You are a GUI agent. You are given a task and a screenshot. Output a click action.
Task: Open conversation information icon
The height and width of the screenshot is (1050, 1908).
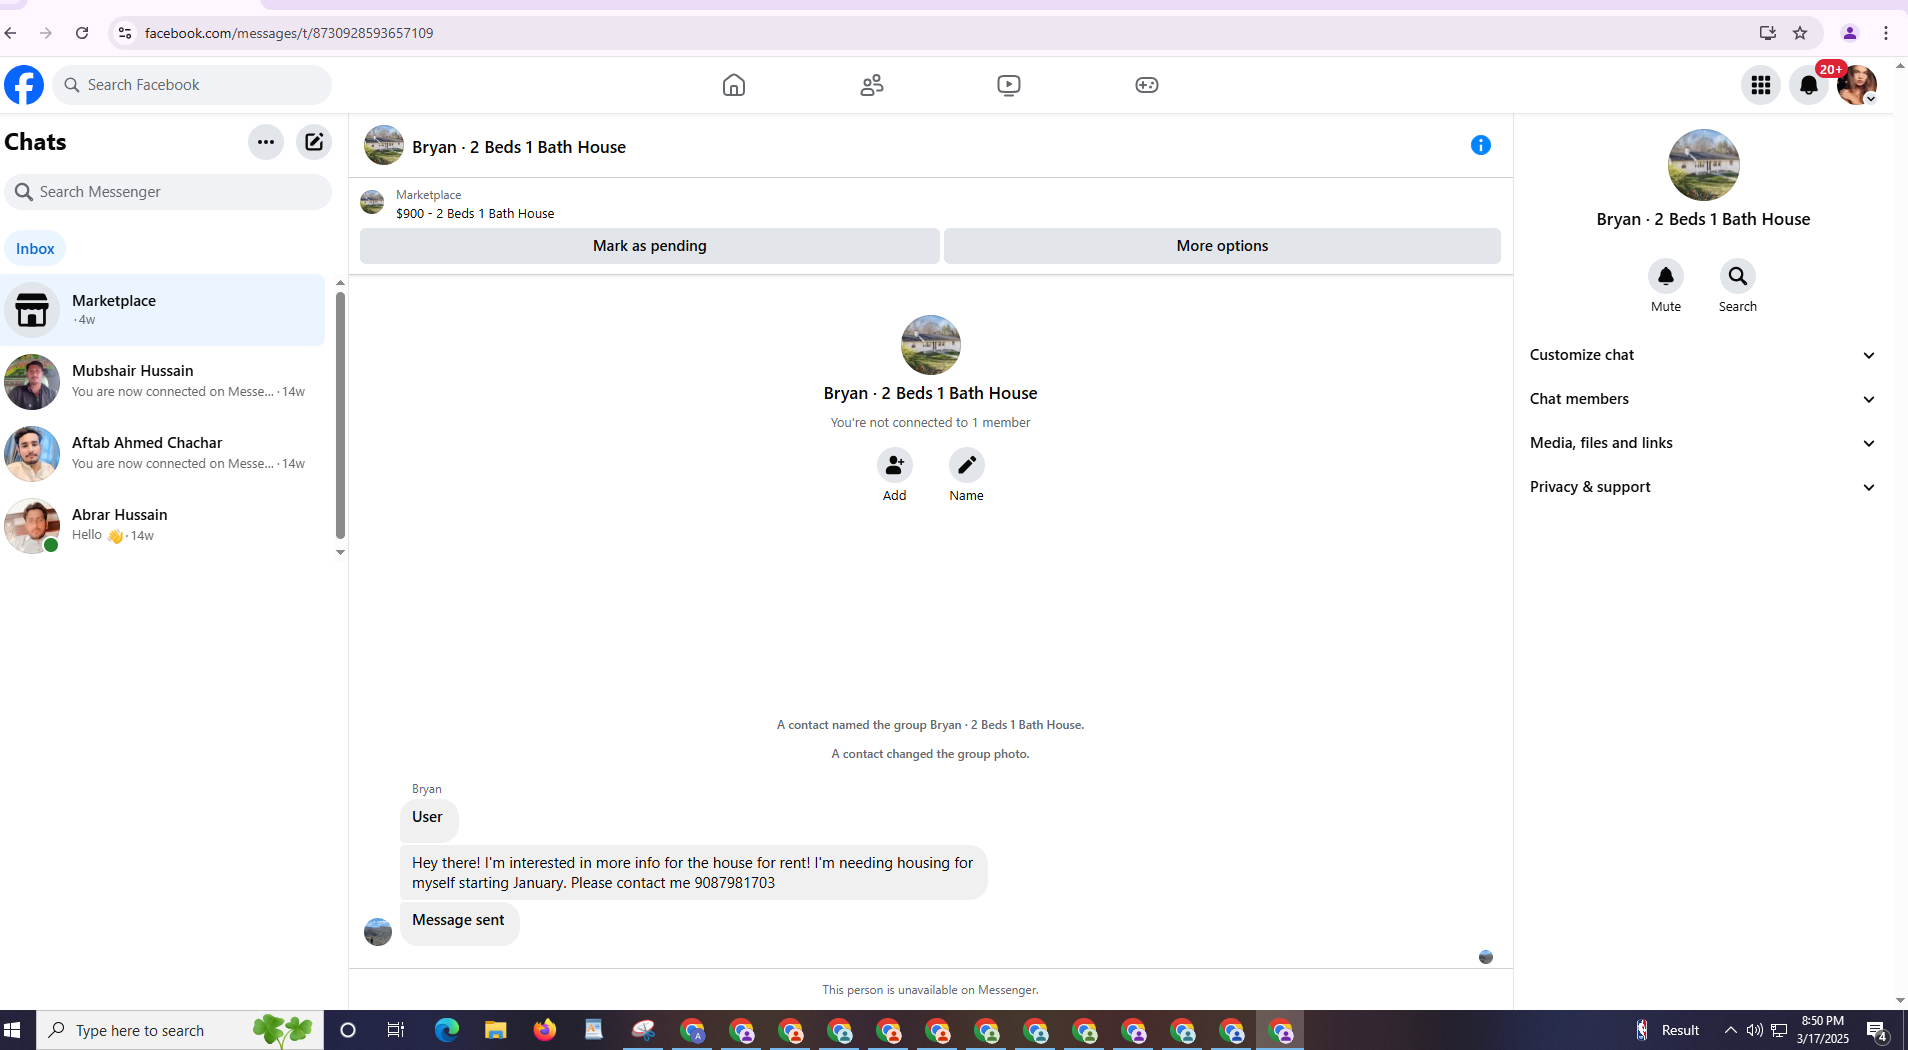pos(1481,146)
